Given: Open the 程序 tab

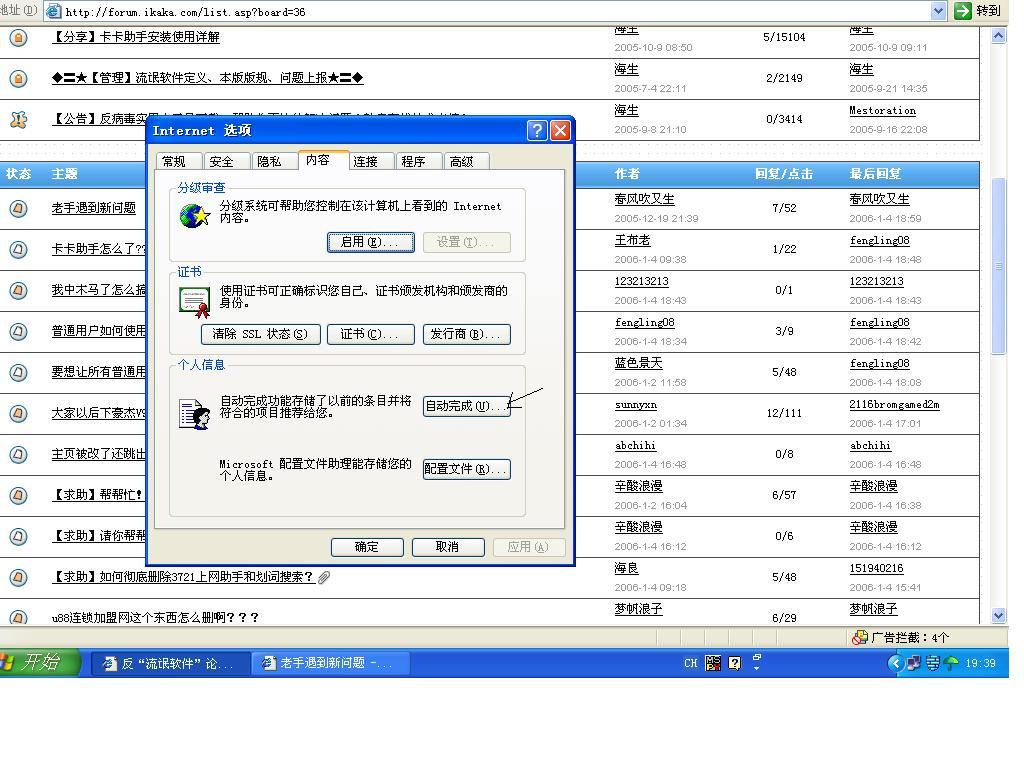Looking at the screenshot, I should pyautogui.click(x=419, y=161).
